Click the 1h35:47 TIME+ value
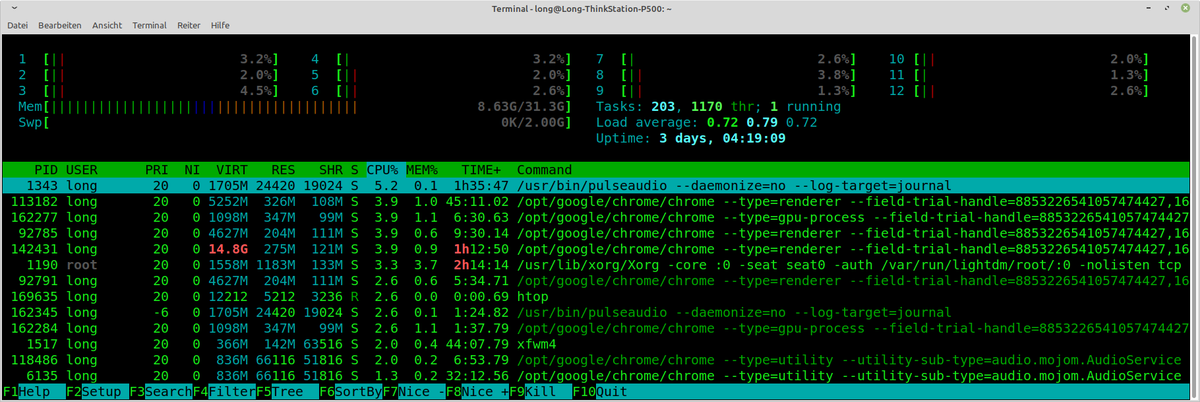Viewport: 1200px width, 402px height. click(x=482, y=186)
